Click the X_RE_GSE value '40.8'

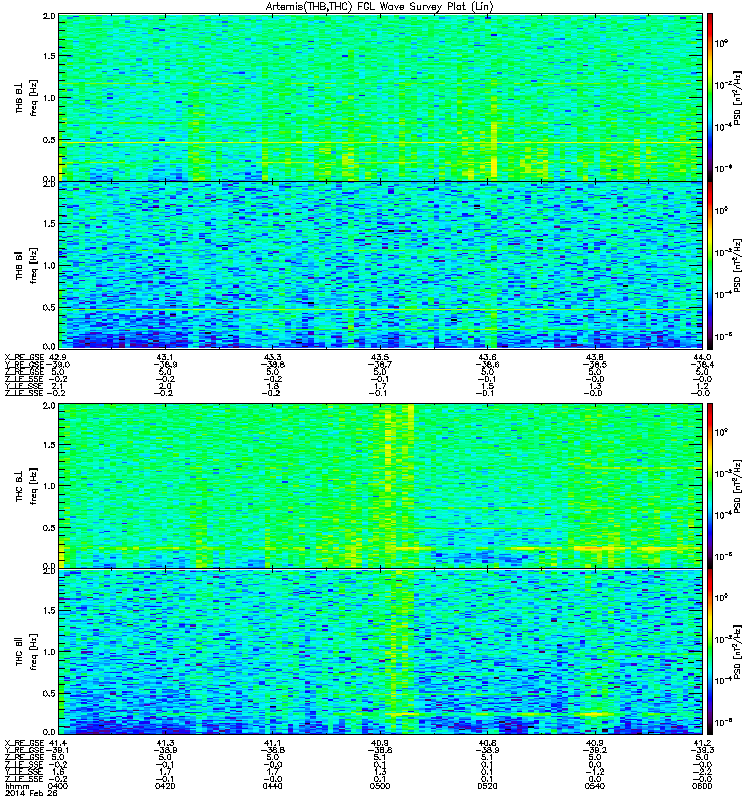(x=488, y=743)
